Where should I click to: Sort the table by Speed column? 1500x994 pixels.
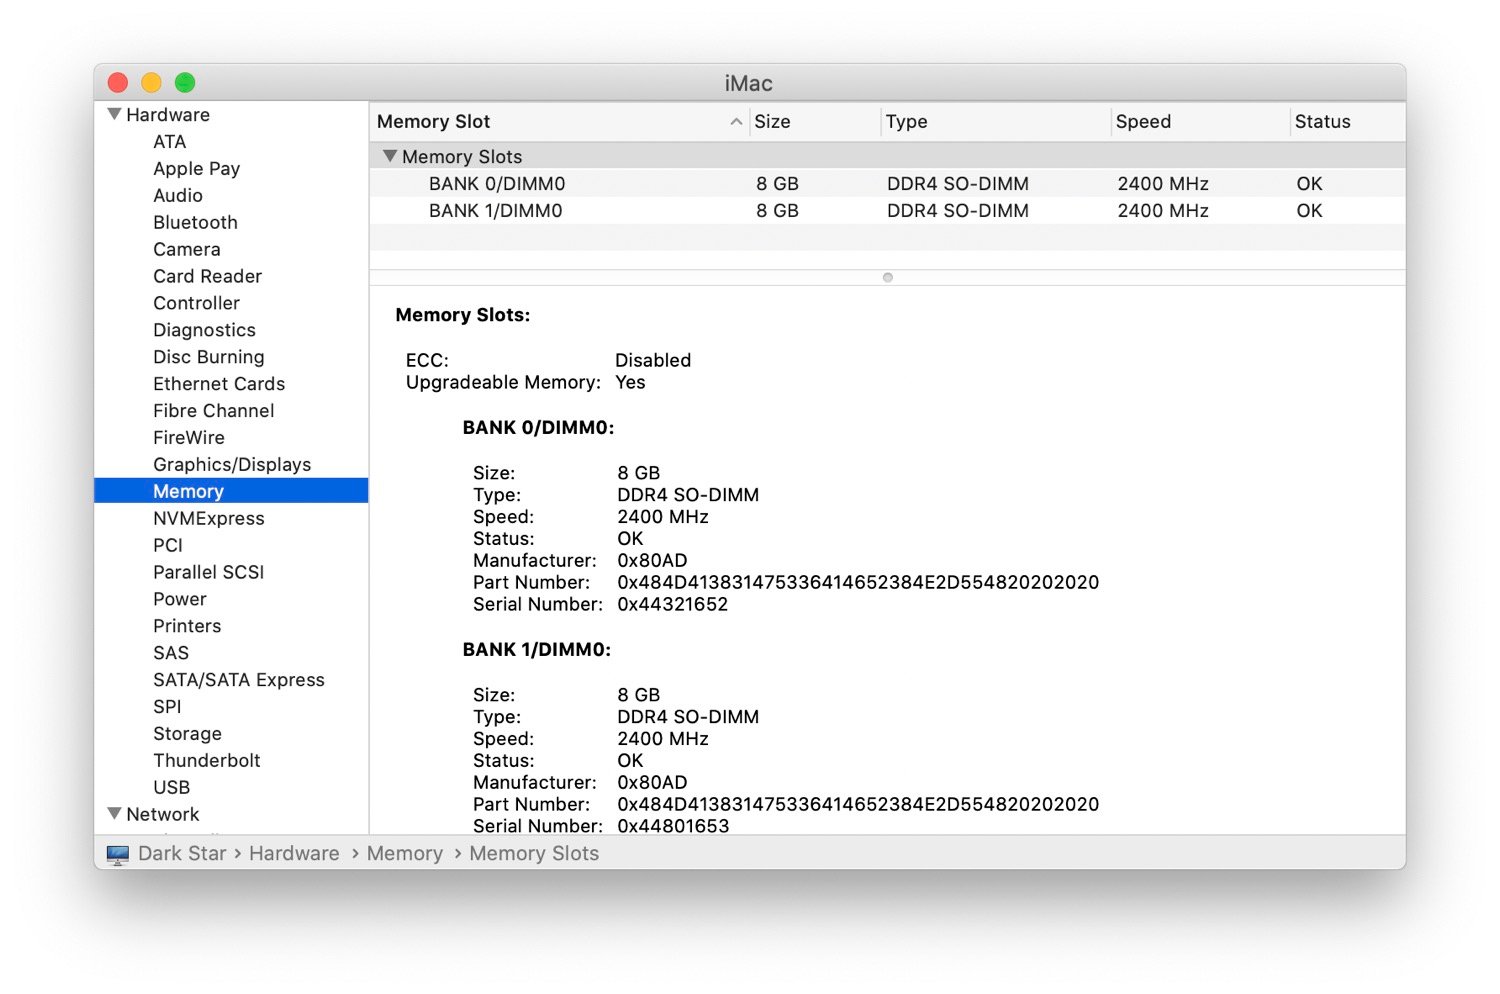(1143, 121)
